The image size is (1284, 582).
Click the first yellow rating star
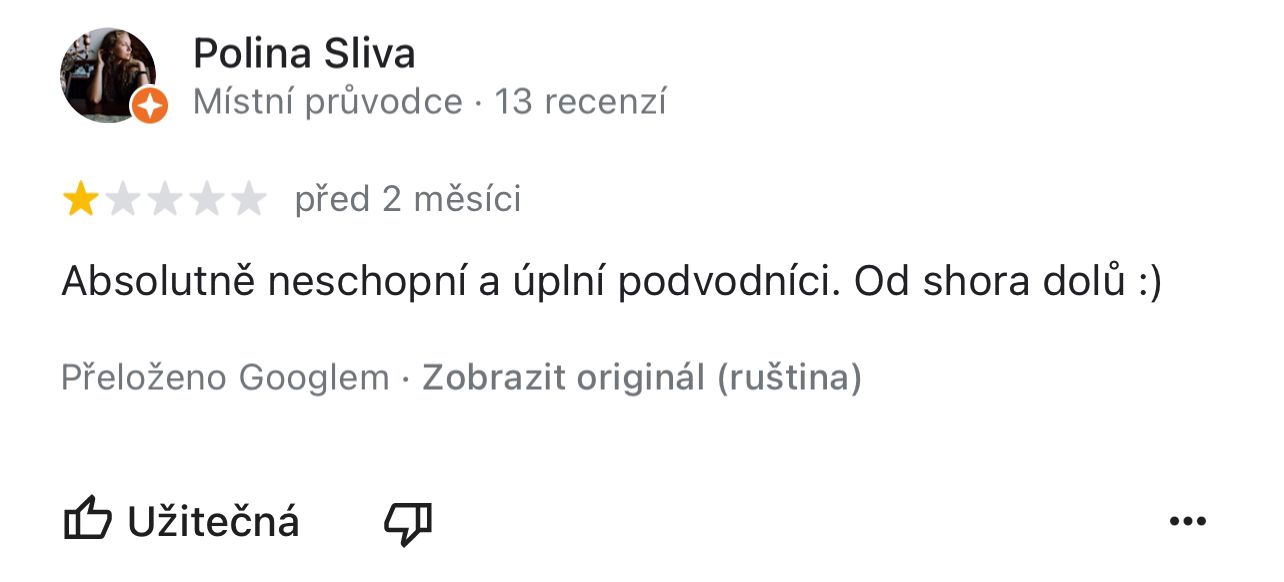click(80, 200)
